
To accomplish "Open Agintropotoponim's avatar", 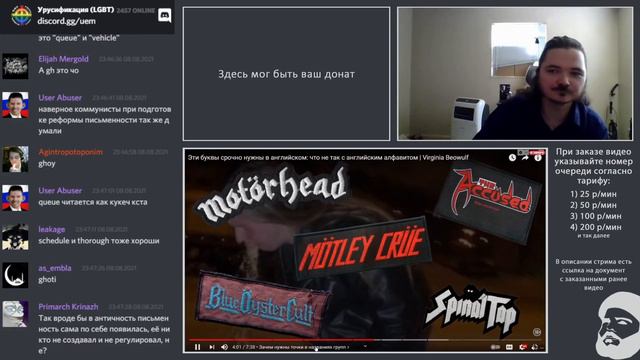I will coord(16,159).
